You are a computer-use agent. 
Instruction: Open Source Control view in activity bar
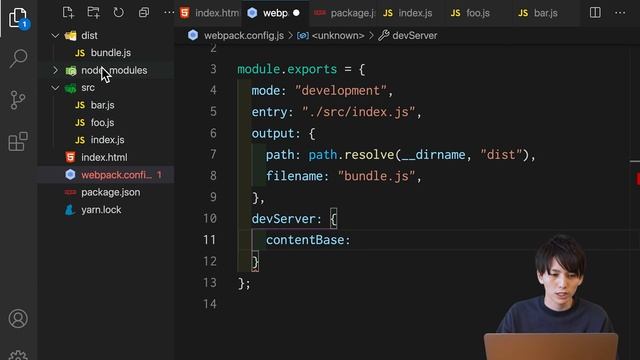tap(18, 100)
